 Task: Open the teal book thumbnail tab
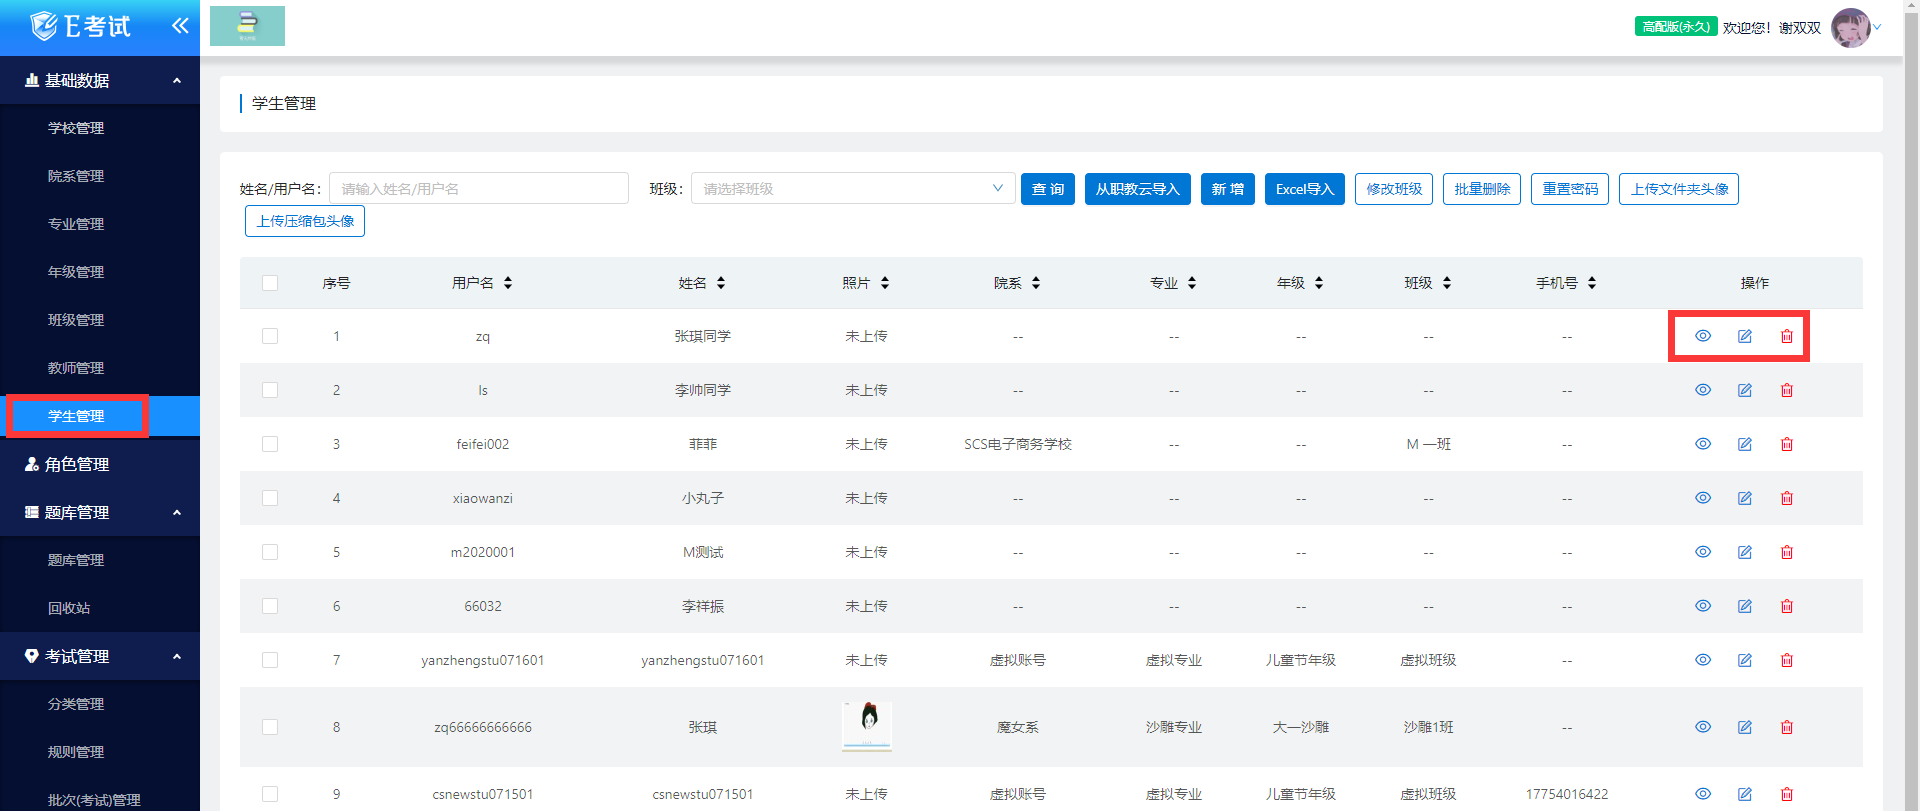pos(247,26)
